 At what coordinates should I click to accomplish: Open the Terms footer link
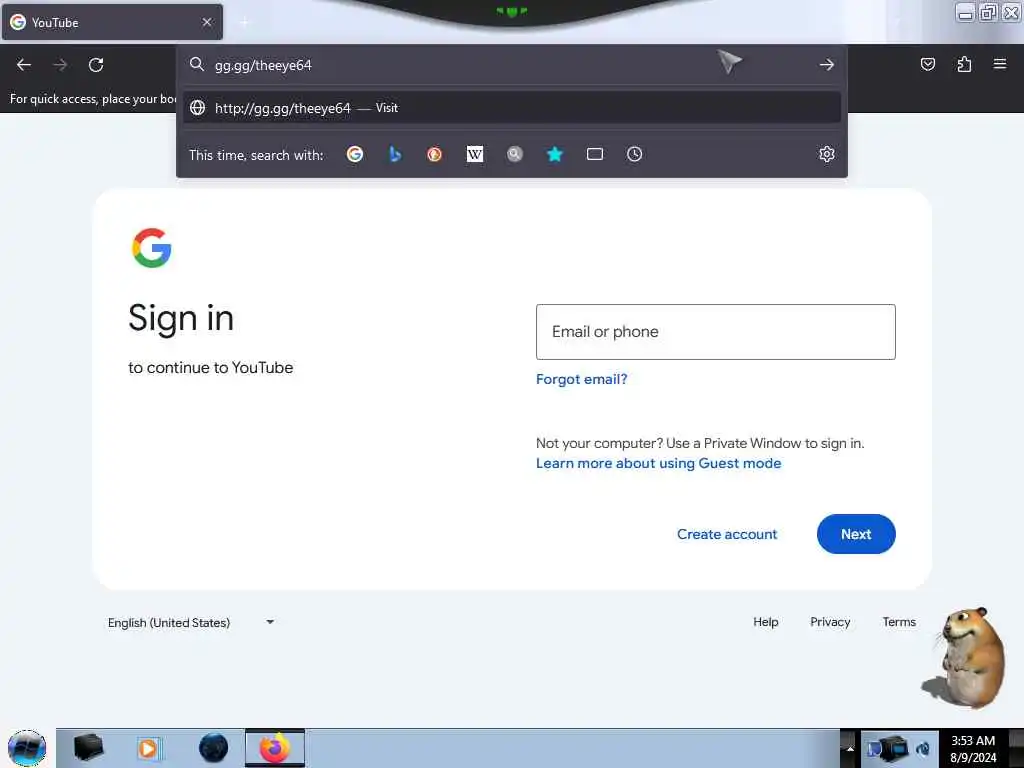[899, 622]
